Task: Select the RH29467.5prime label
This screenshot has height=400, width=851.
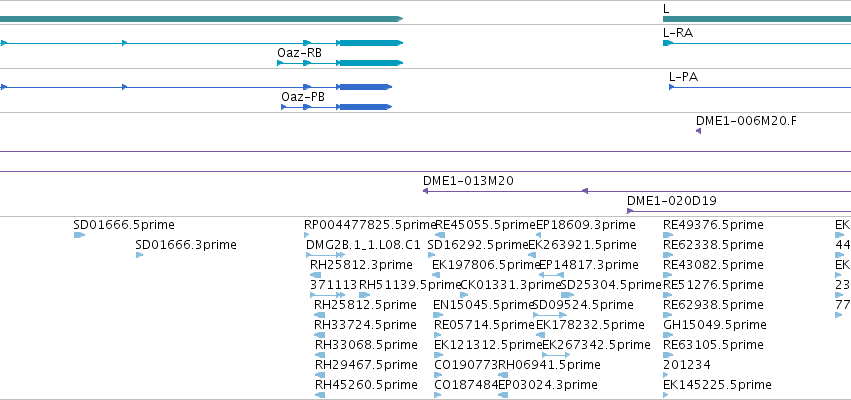Action: tap(366, 365)
